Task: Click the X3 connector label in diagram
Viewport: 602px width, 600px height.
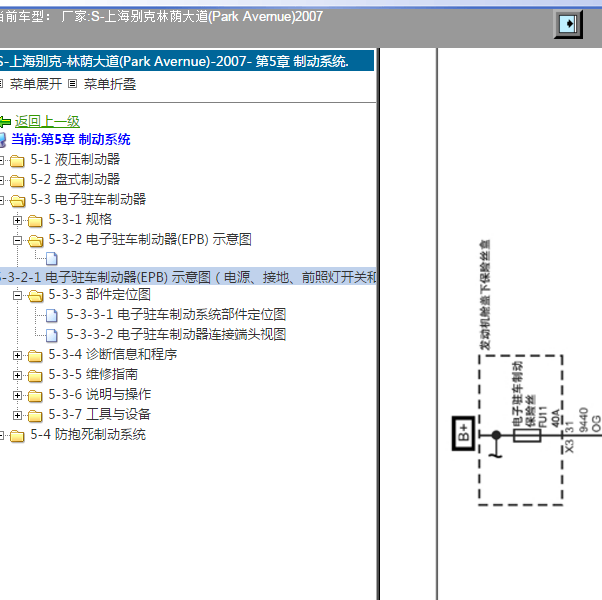Action: (x=569, y=446)
